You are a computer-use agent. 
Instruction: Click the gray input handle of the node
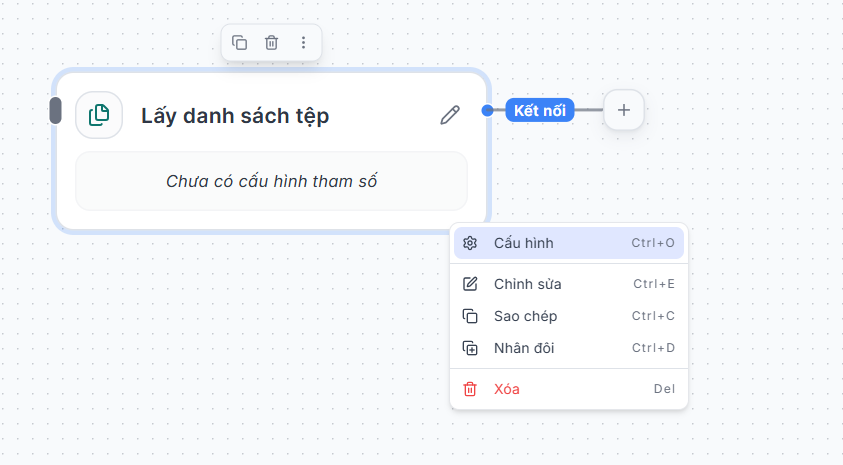pyautogui.click(x=55, y=110)
